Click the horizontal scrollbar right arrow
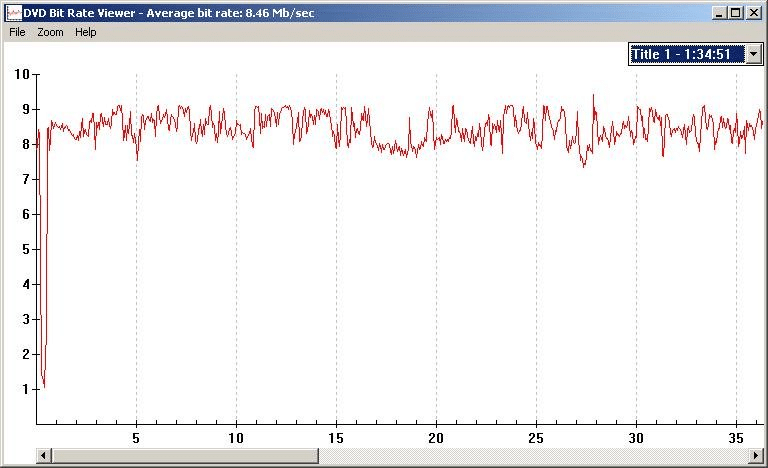Viewport: 768px width, 468px height. (x=755, y=456)
